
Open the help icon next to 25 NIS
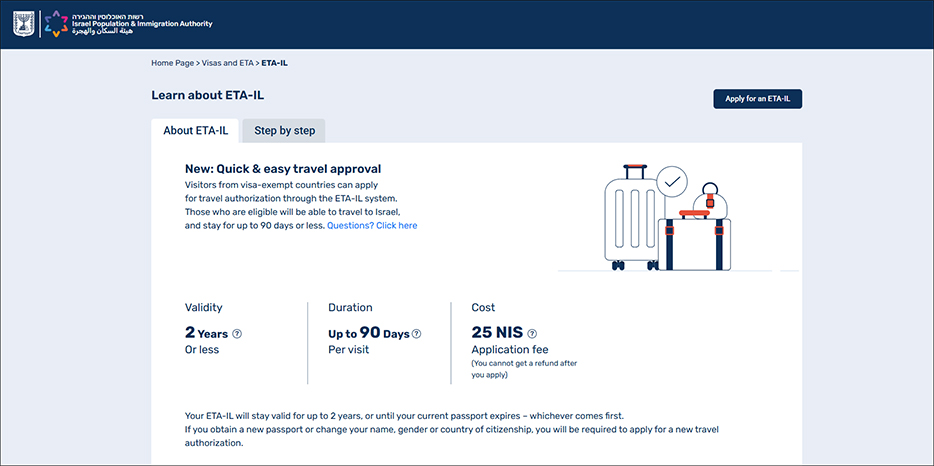pyautogui.click(x=532, y=334)
